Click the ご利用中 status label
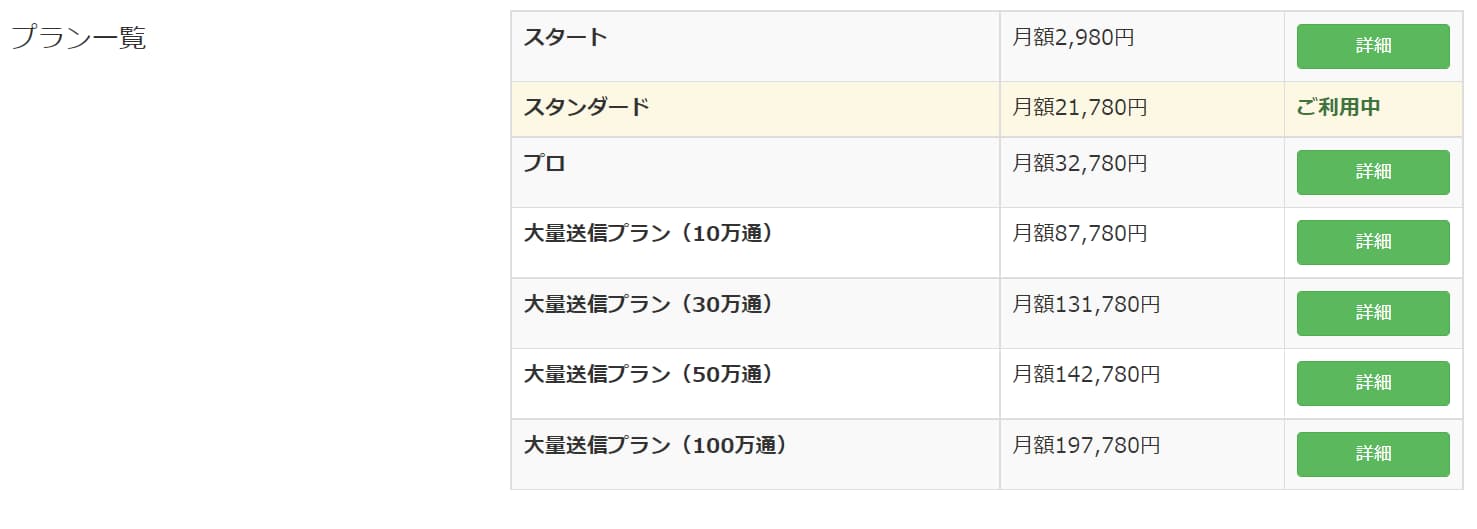The width and height of the screenshot is (1477, 529). coord(1338,107)
